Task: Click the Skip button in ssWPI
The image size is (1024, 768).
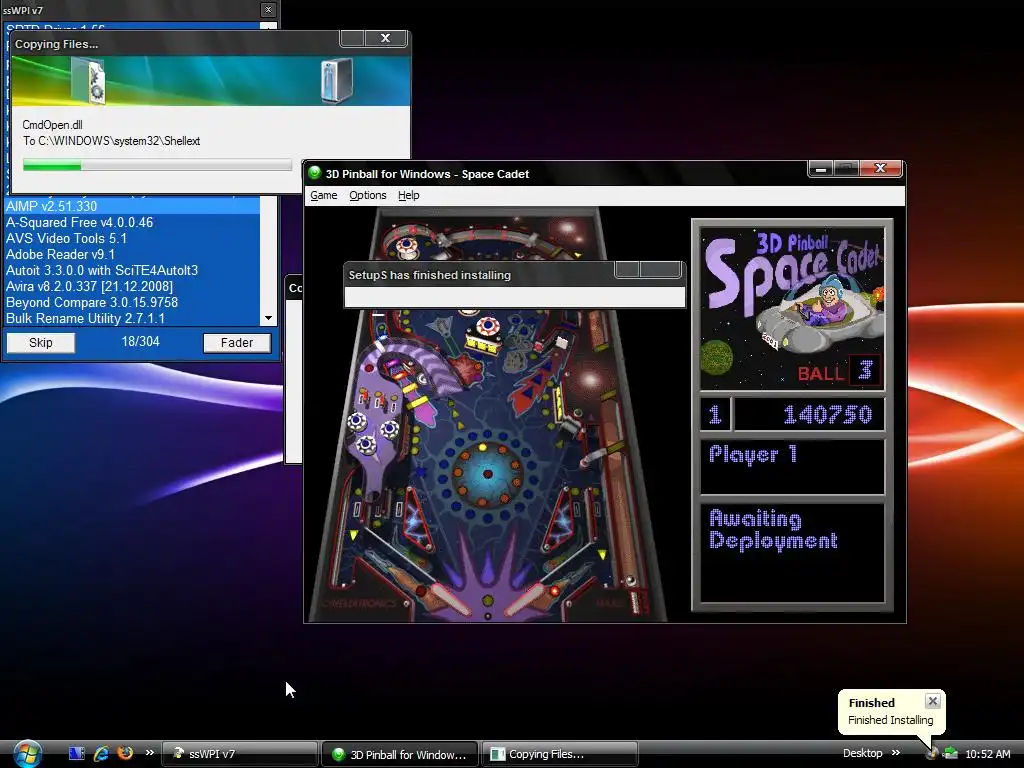Action: [40, 343]
